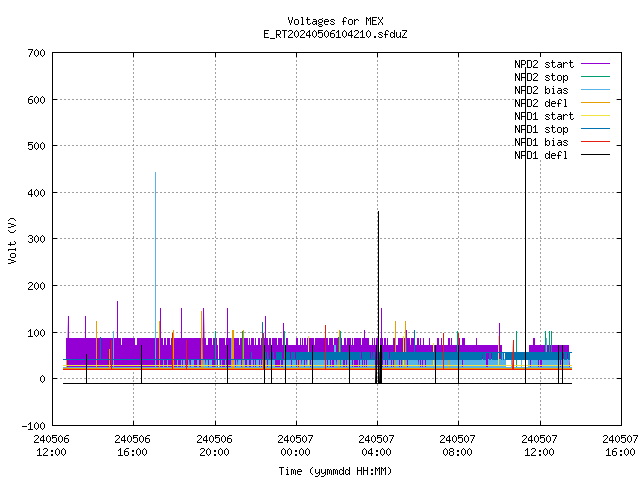Click the 400 y-axis tick label

(x=37, y=193)
